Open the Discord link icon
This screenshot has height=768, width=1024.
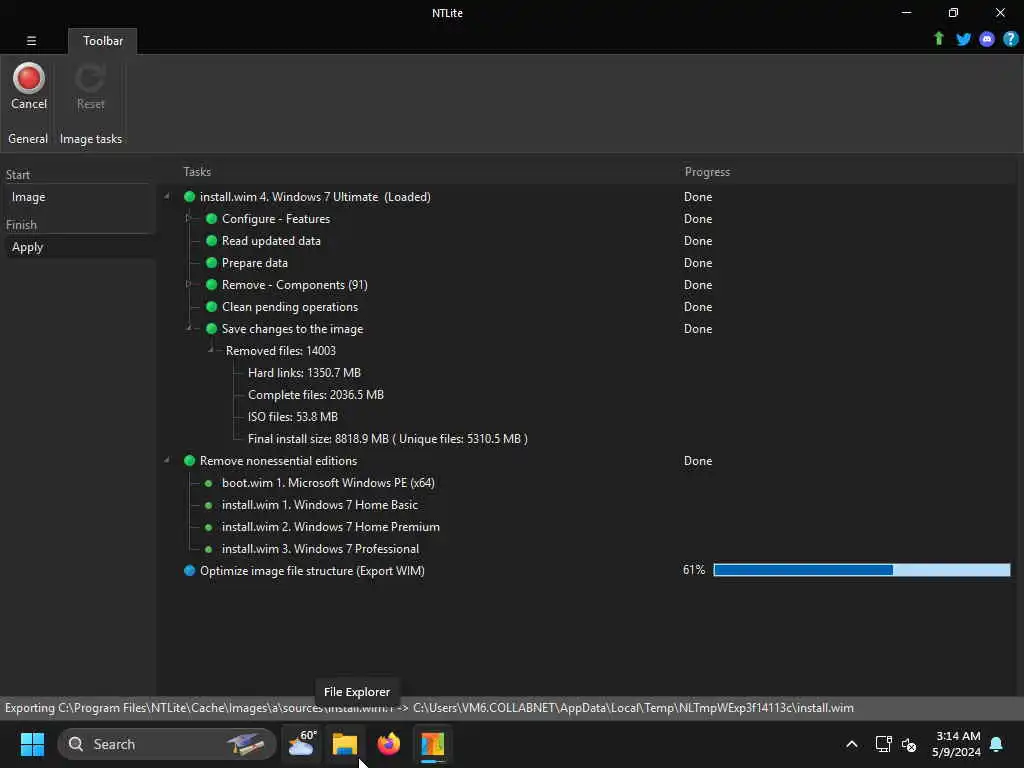[987, 39]
